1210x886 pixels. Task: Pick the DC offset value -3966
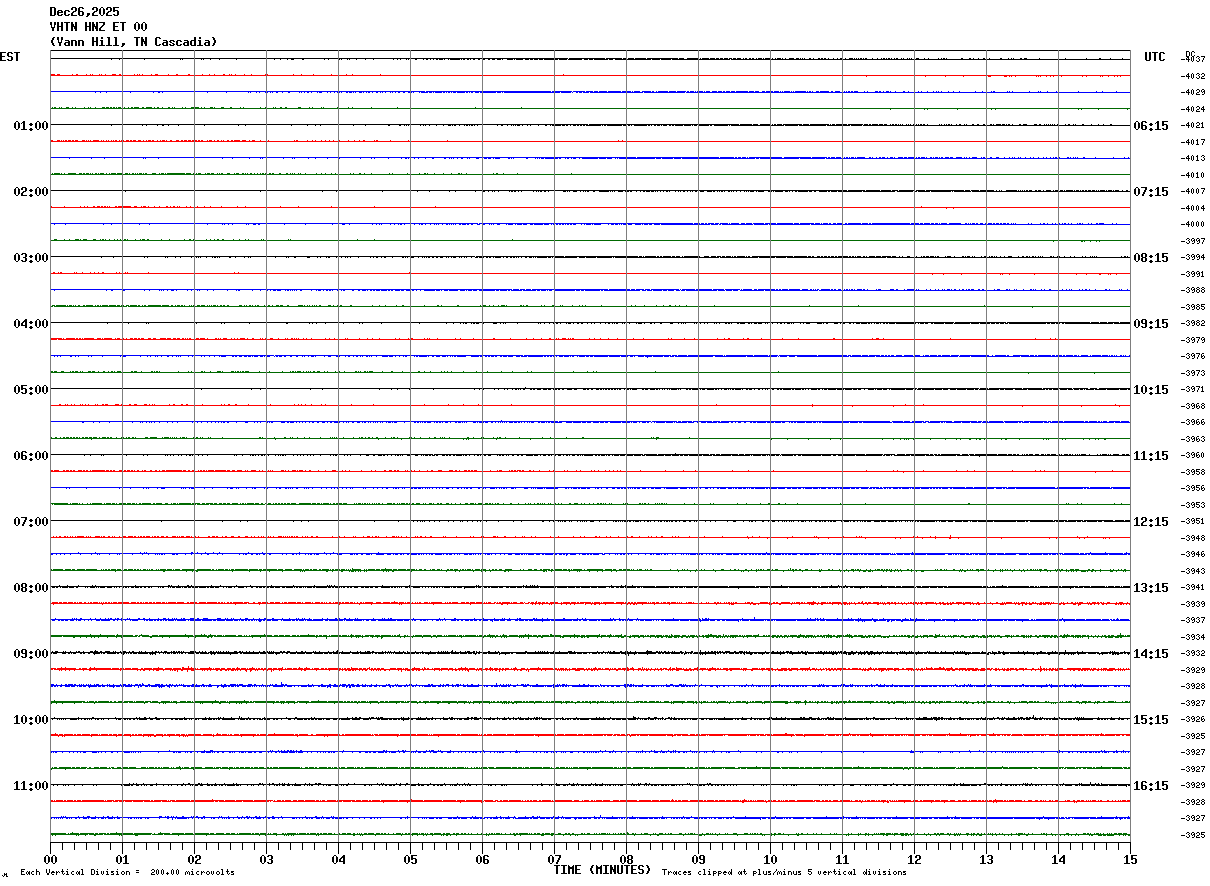(x=1193, y=423)
